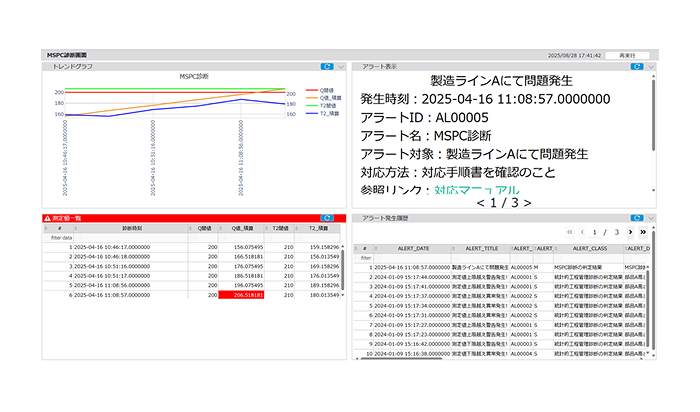Collapse the アラート表示 panel using its chevron
The height and width of the screenshot is (412, 700).
tap(652, 67)
